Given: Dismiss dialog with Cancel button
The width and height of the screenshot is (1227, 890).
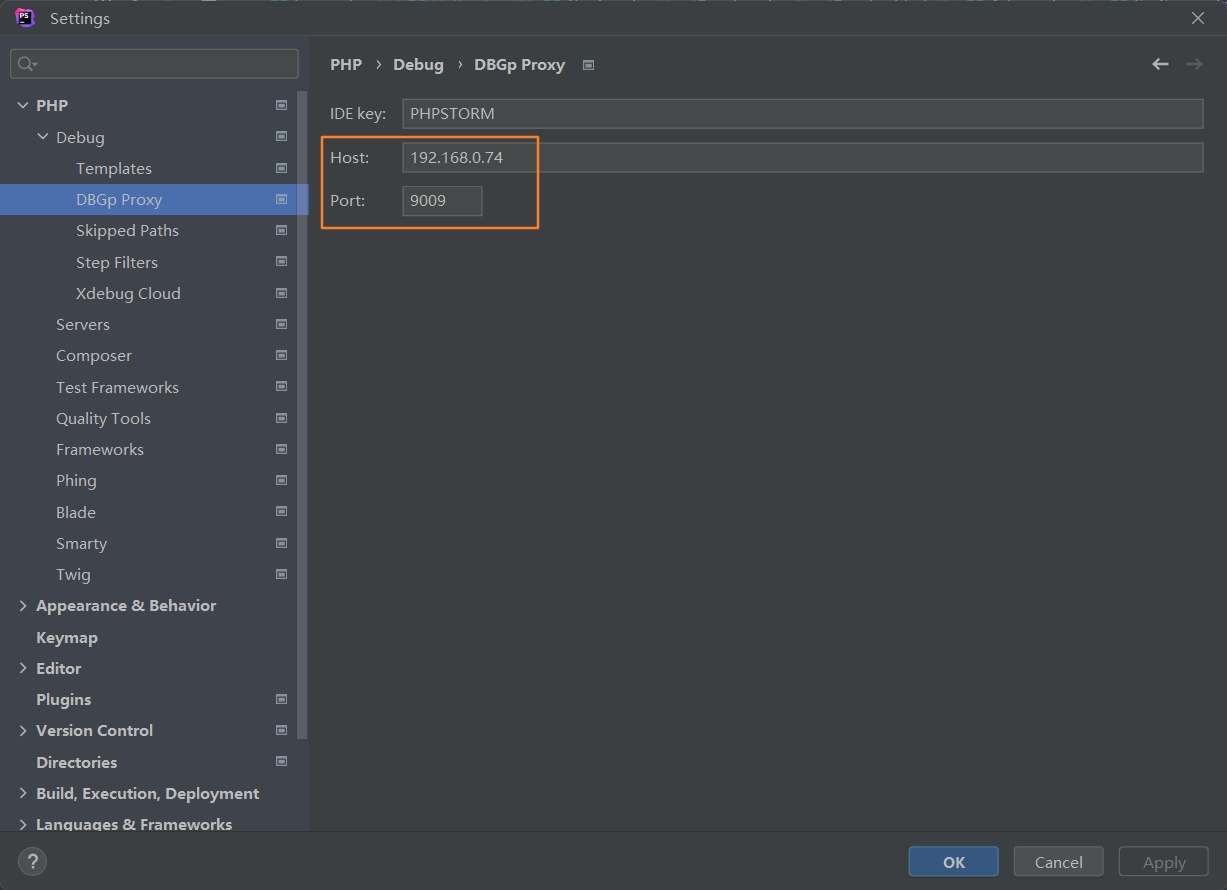Looking at the screenshot, I should point(1059,862).
